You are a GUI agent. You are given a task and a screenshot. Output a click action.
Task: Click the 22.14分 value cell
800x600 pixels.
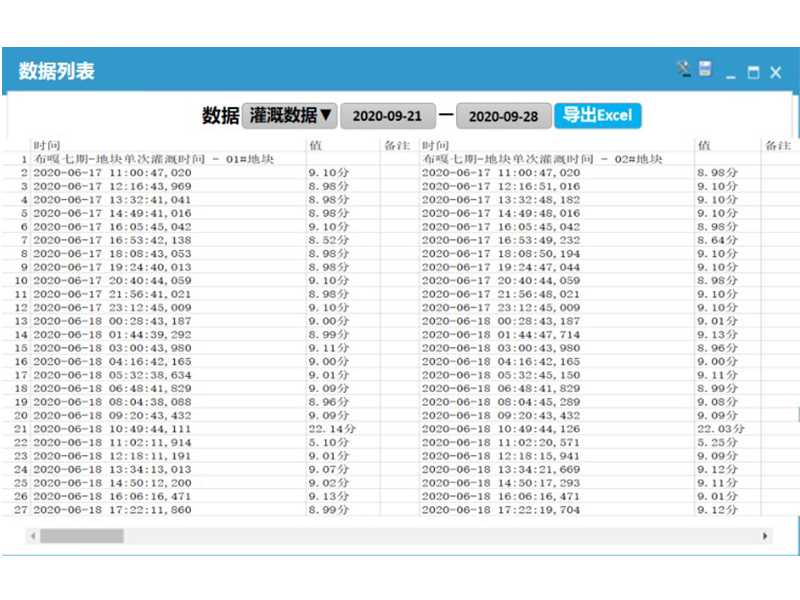pyautogui.click(x=329, y=429)
